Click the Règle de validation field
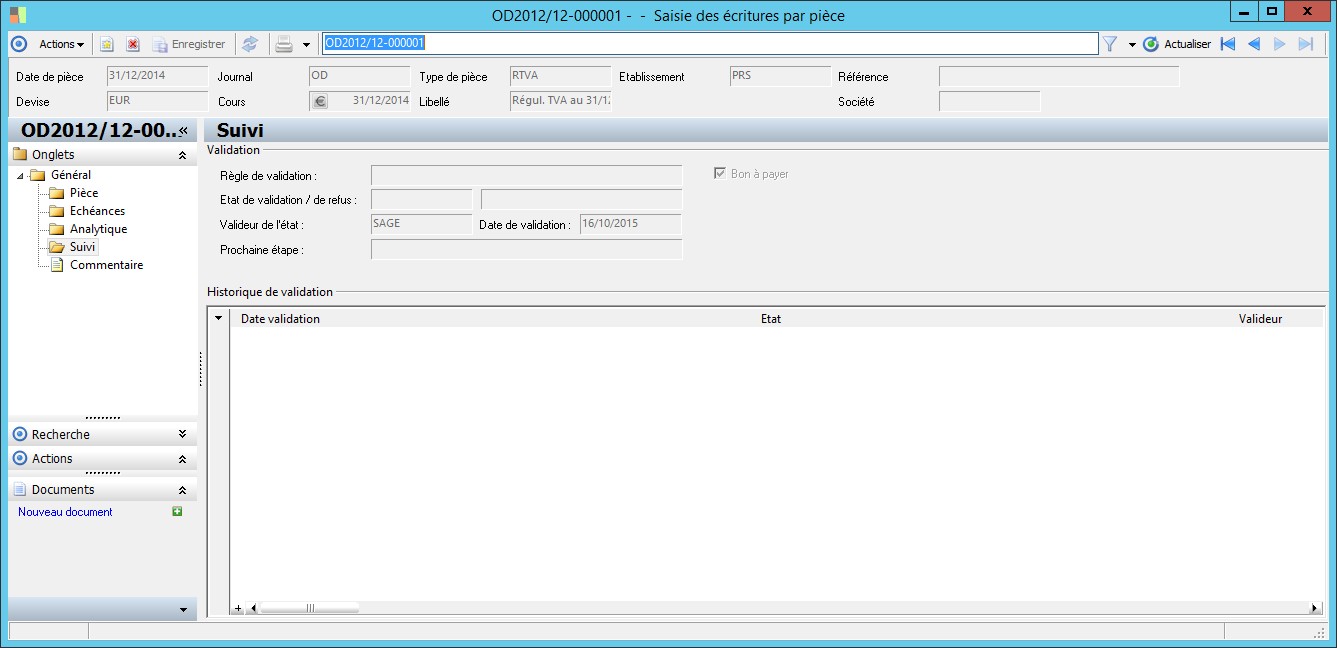1337x648 pixels. click(x=526, y=175)
